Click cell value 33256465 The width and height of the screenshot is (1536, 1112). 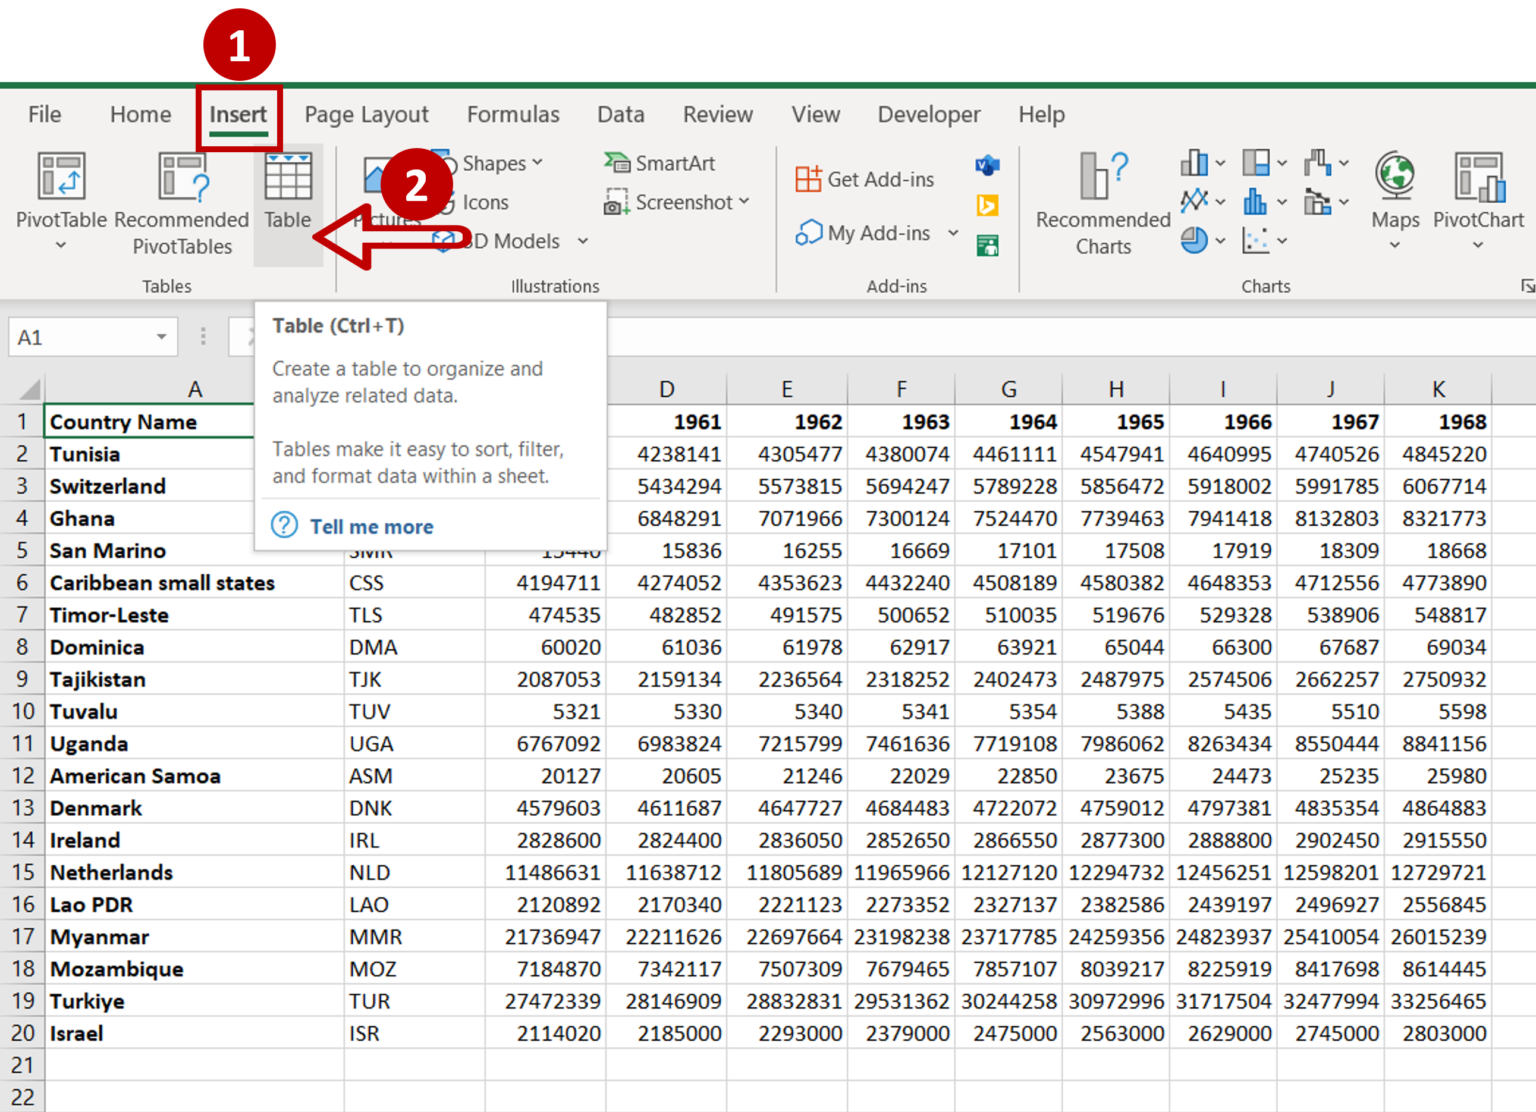(x=1438, y=1002)
